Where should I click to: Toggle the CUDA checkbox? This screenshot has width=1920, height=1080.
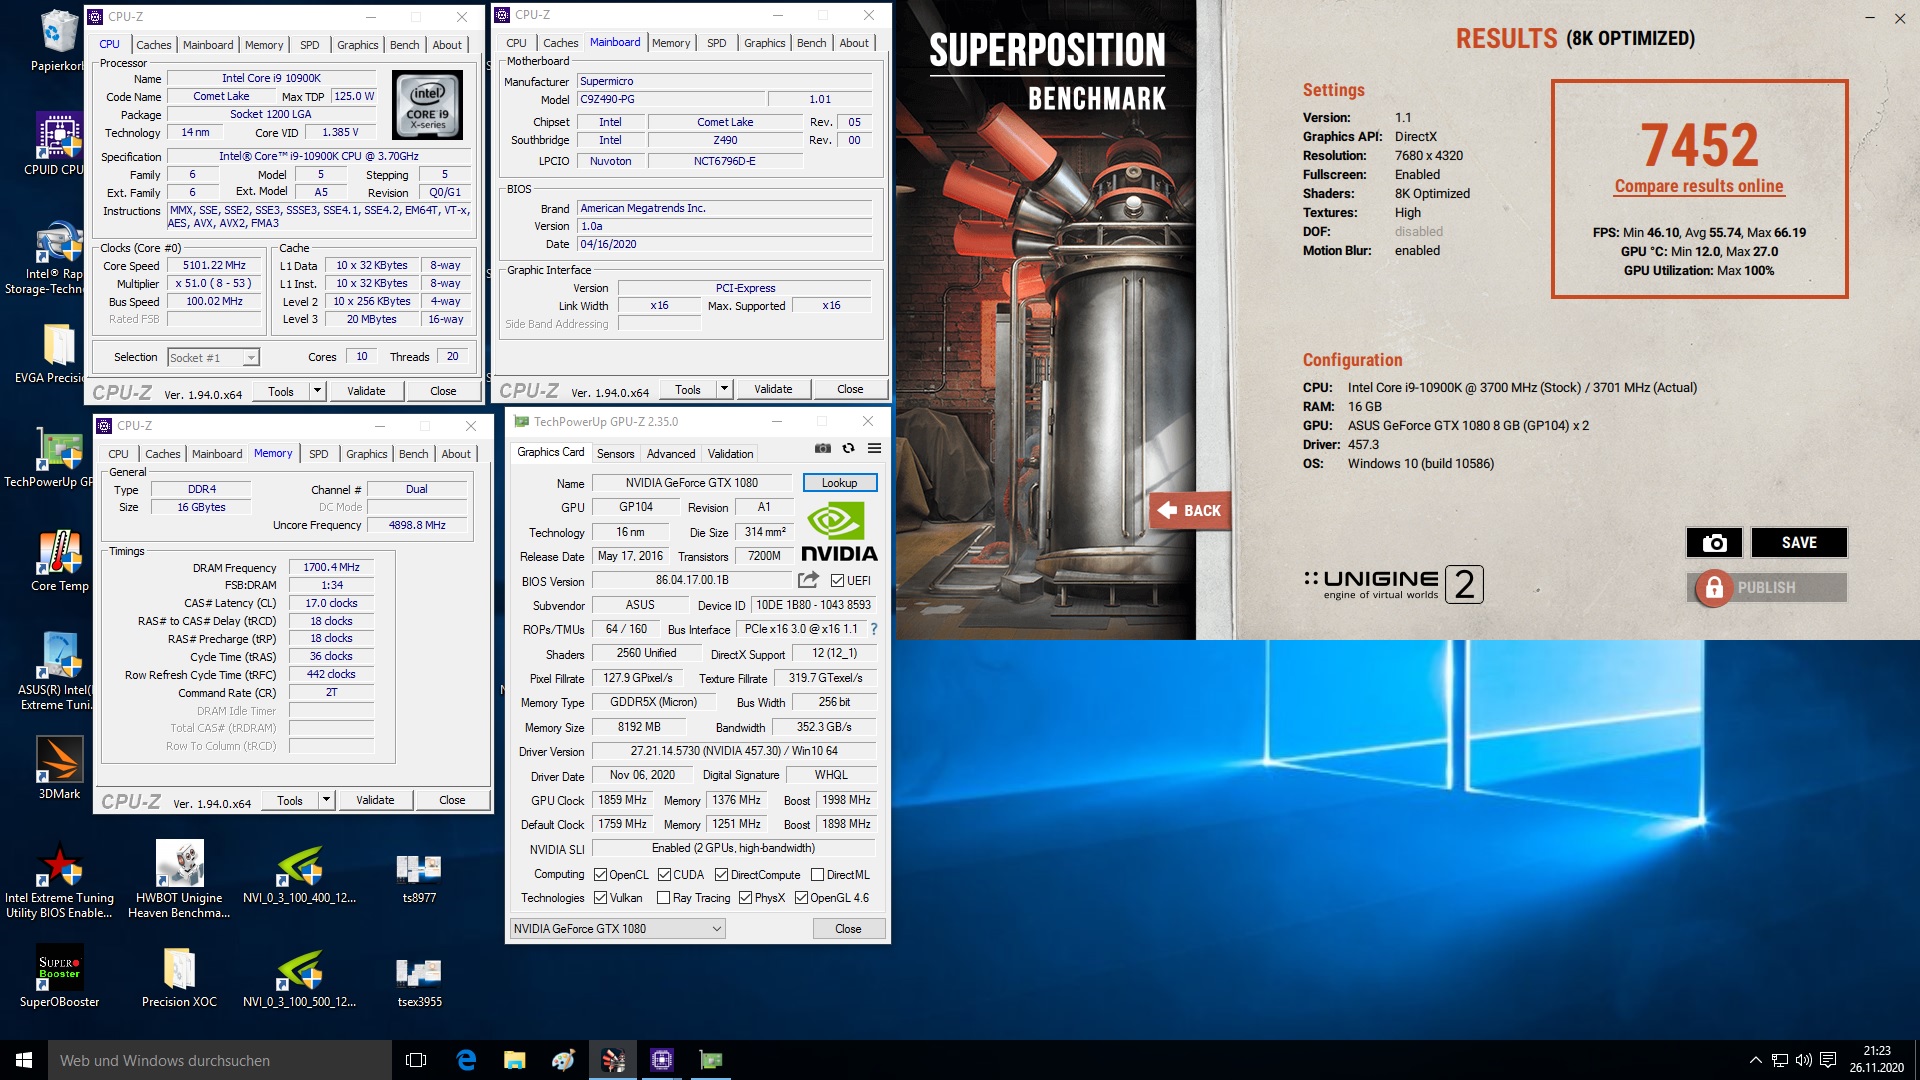[664, 874]
